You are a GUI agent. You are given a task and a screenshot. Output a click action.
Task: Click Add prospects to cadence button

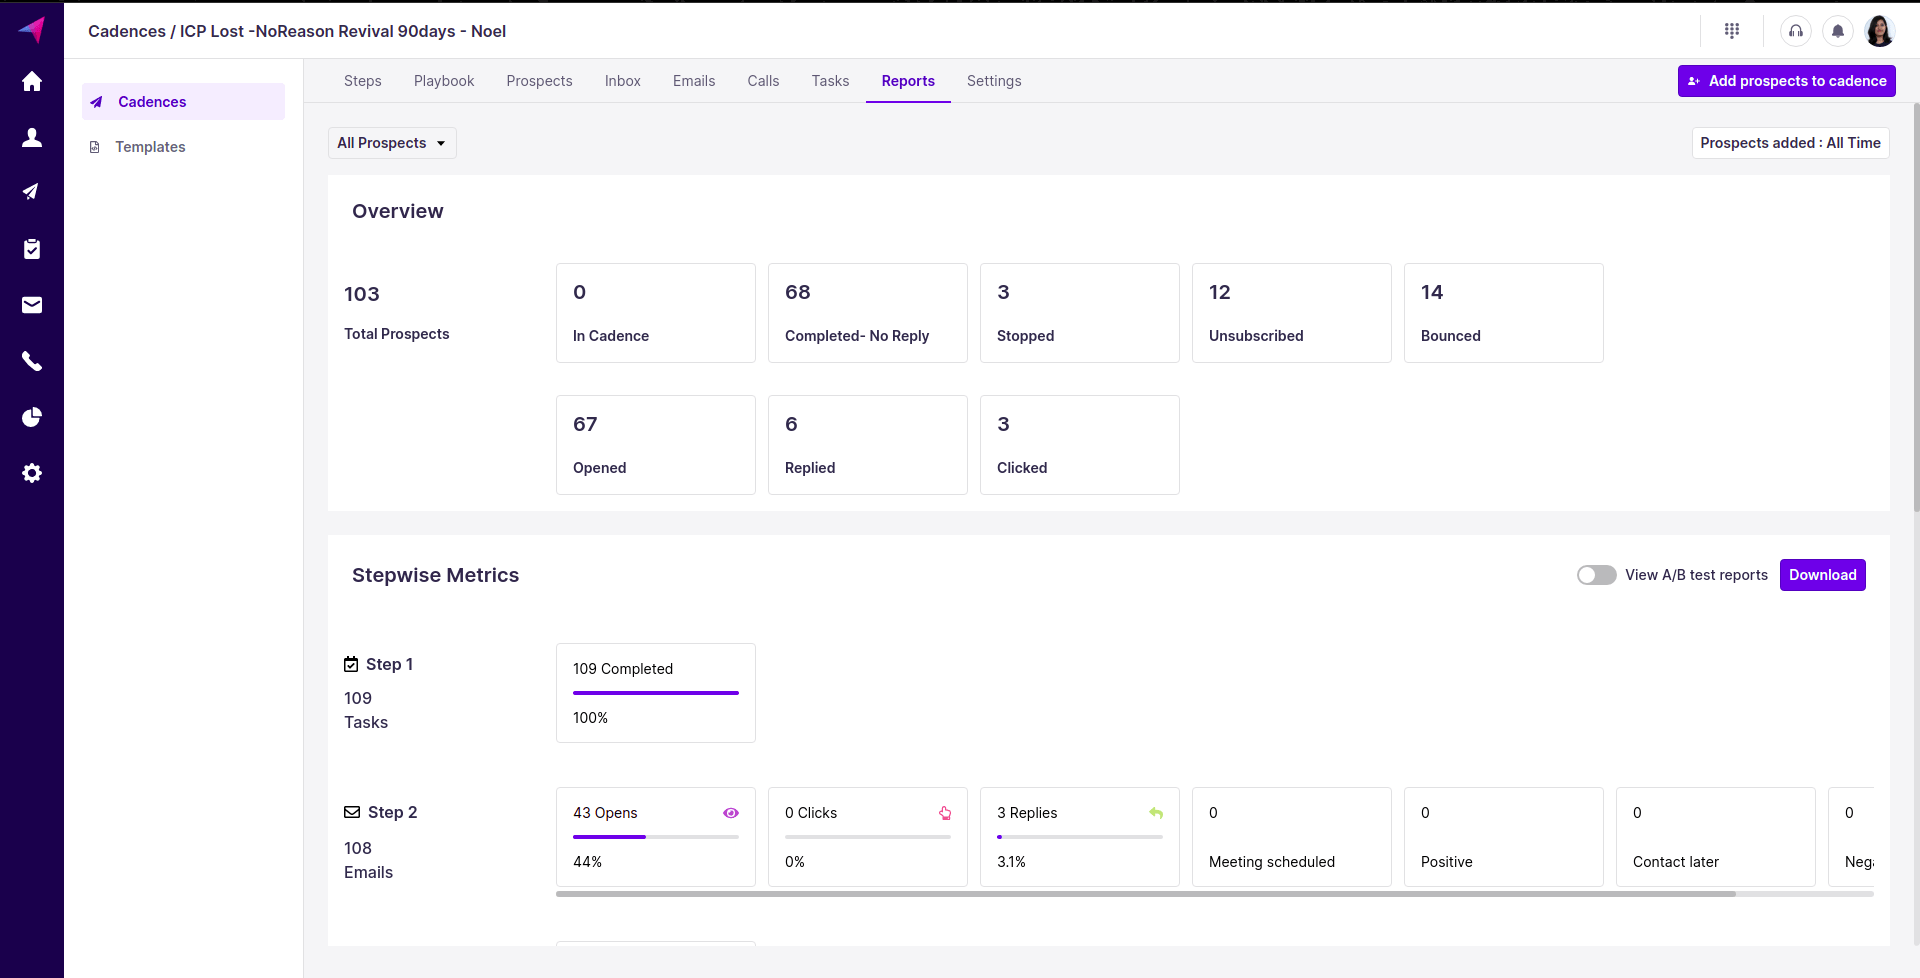coord(1786,81)
